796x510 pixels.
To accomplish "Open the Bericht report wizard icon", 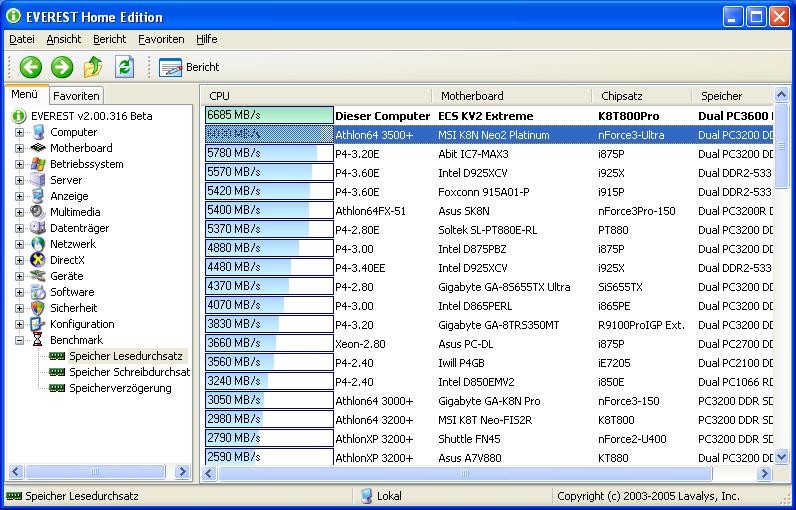I will (170, 67).
